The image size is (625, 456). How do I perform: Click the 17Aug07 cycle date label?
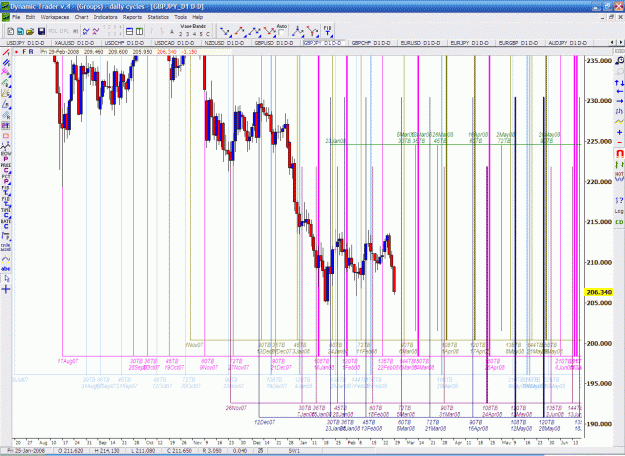[x=68, y=361]
